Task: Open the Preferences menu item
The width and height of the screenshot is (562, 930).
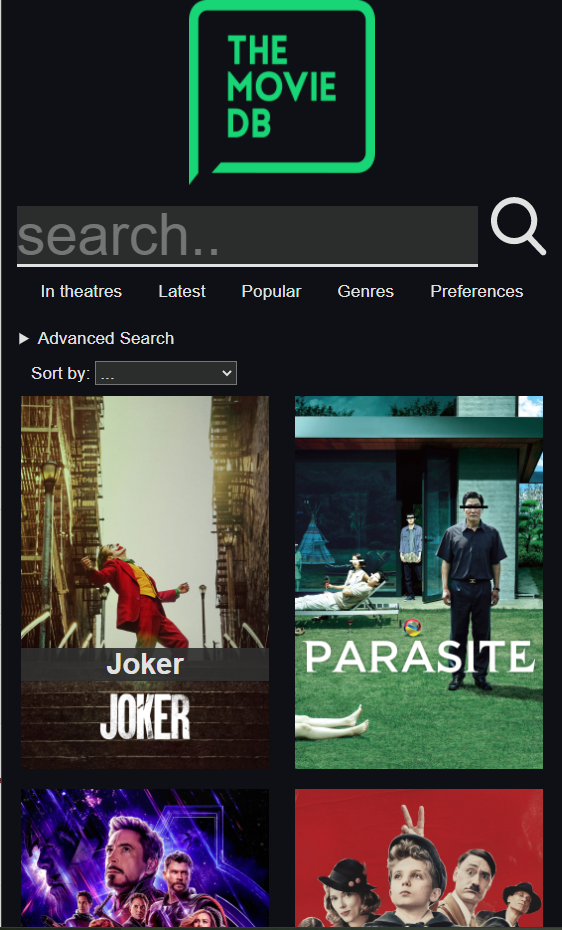Action: point(477,291)
